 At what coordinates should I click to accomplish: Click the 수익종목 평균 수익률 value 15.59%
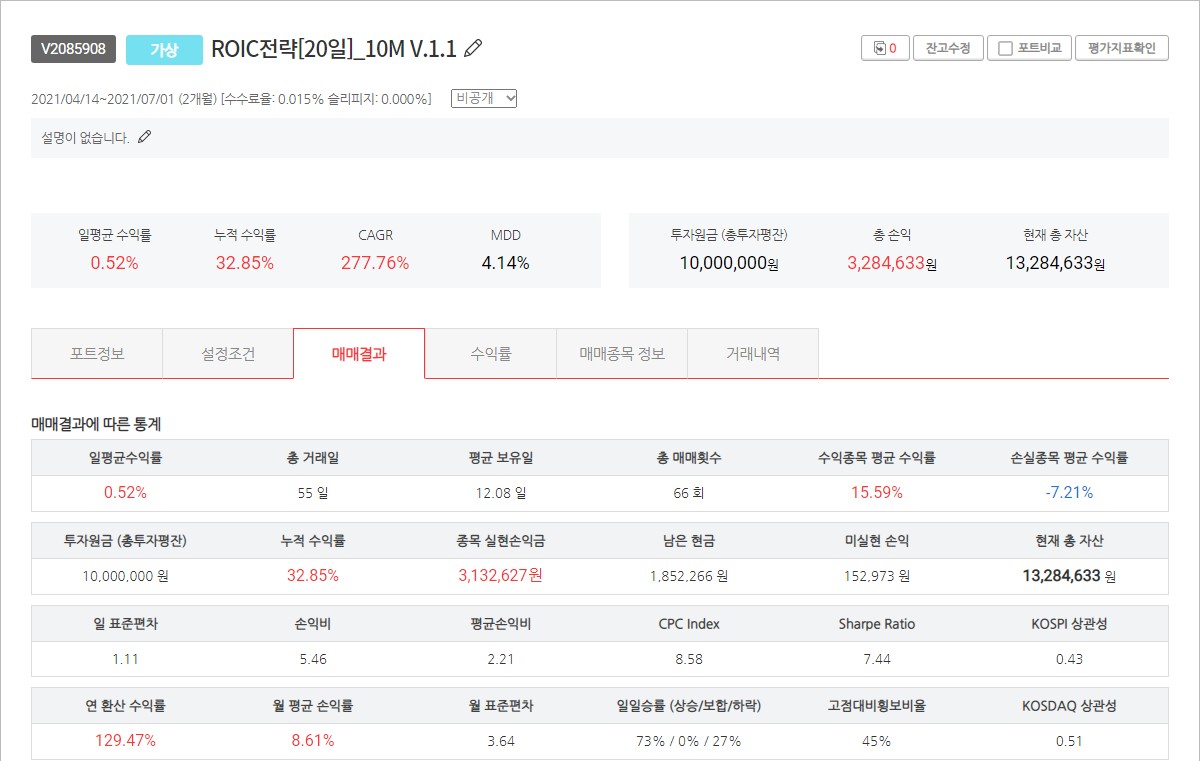[877, 492]
